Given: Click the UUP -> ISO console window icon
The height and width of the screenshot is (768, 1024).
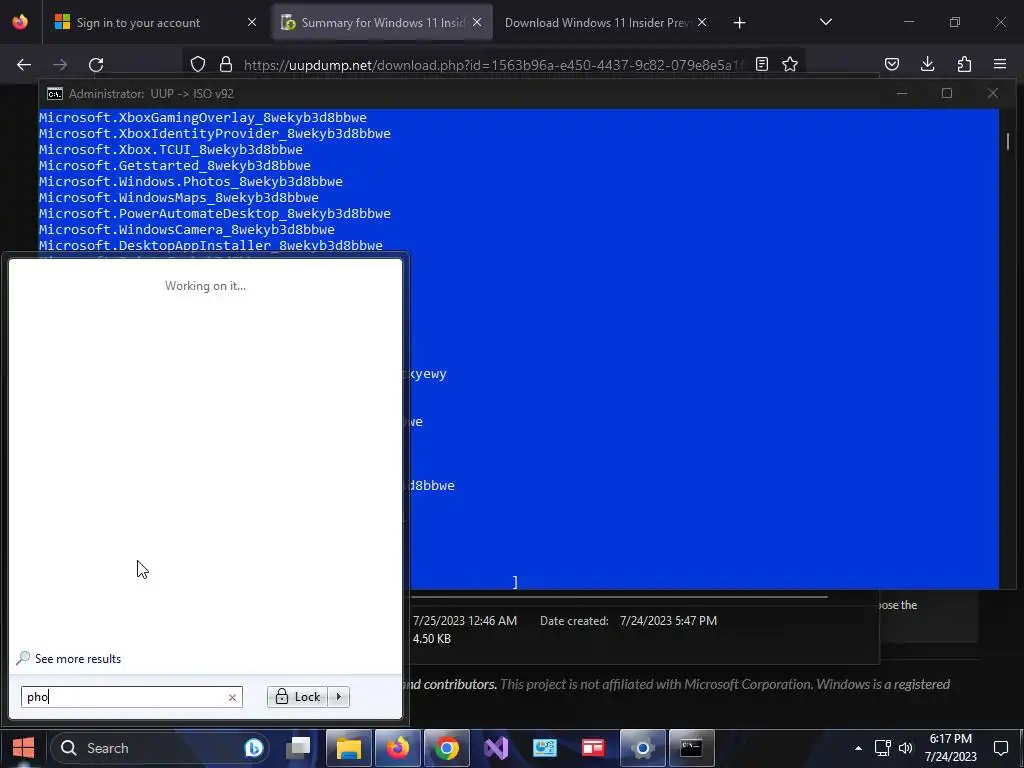Looking at the screenshot, I should click(x=55, y=94).
